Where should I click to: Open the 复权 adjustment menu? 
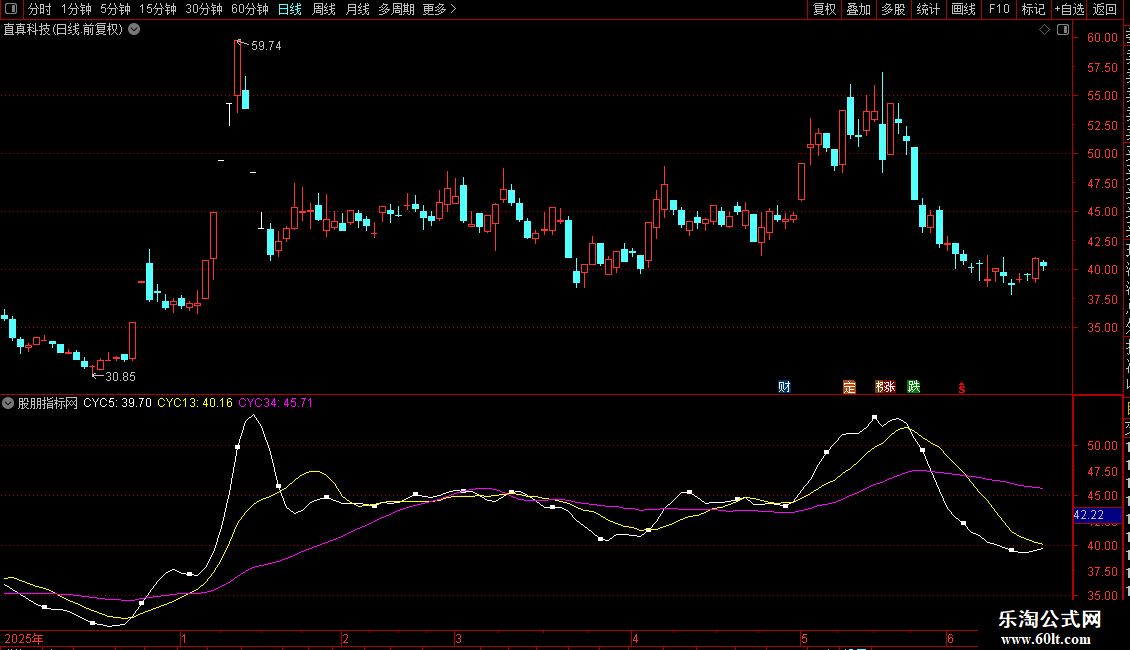click(x=824, y=9)
